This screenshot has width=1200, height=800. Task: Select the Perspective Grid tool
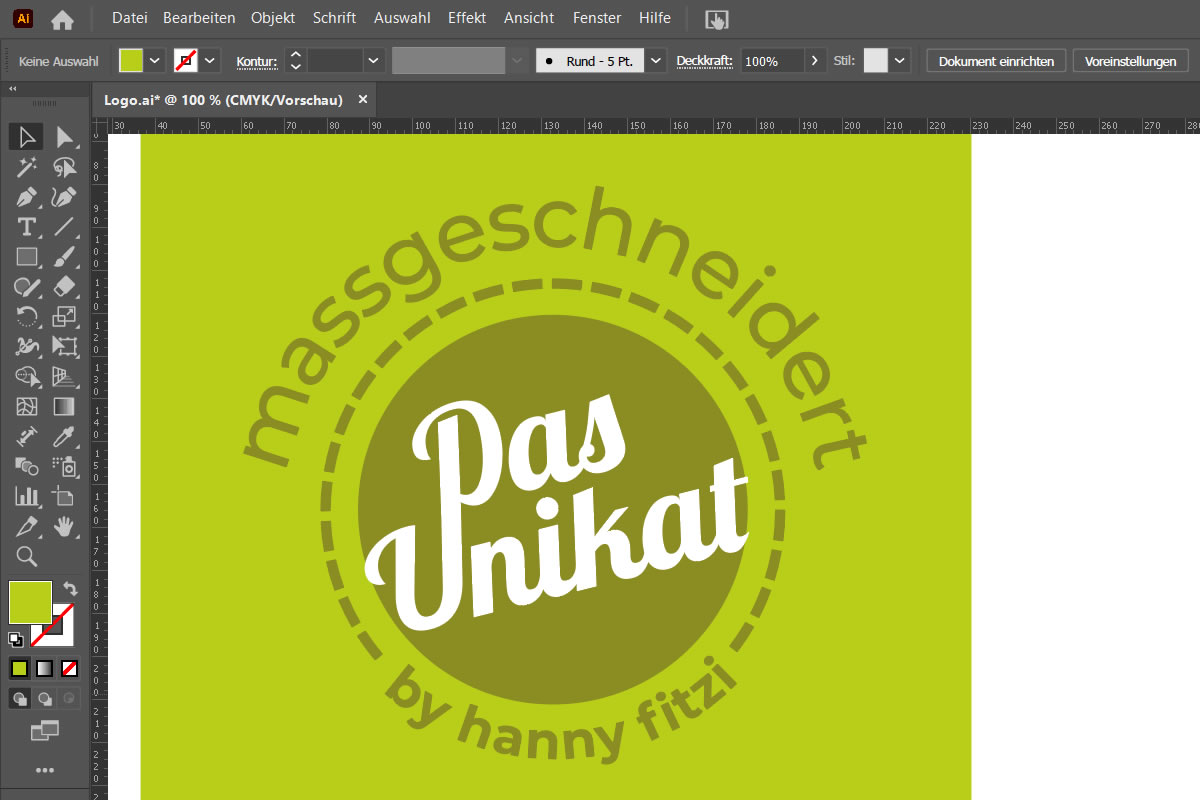pyautogui.click(x=65, y=377)
